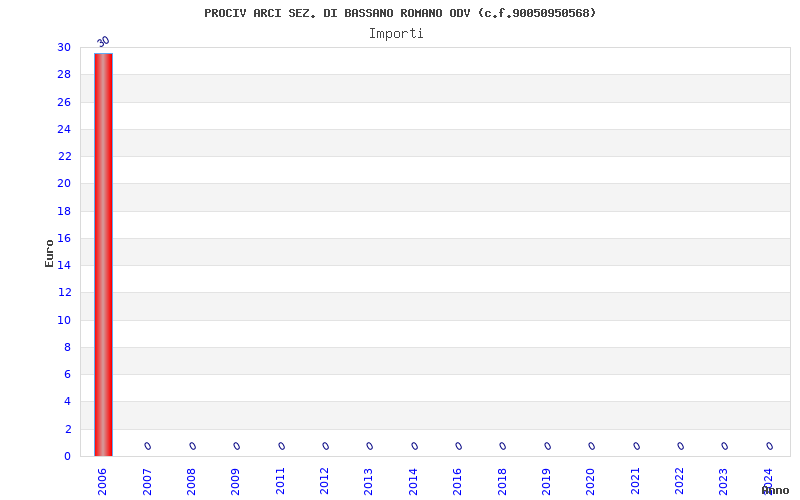The image size is (800, 500).
Task: Click the 0 data label for year 2012
Action: [326, 446]
